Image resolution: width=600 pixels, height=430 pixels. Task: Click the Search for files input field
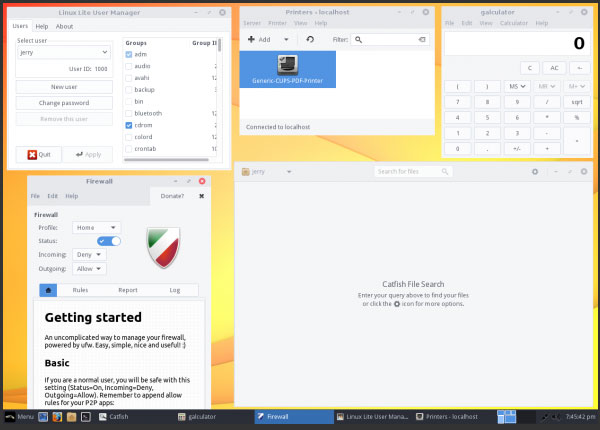[413, 171]
